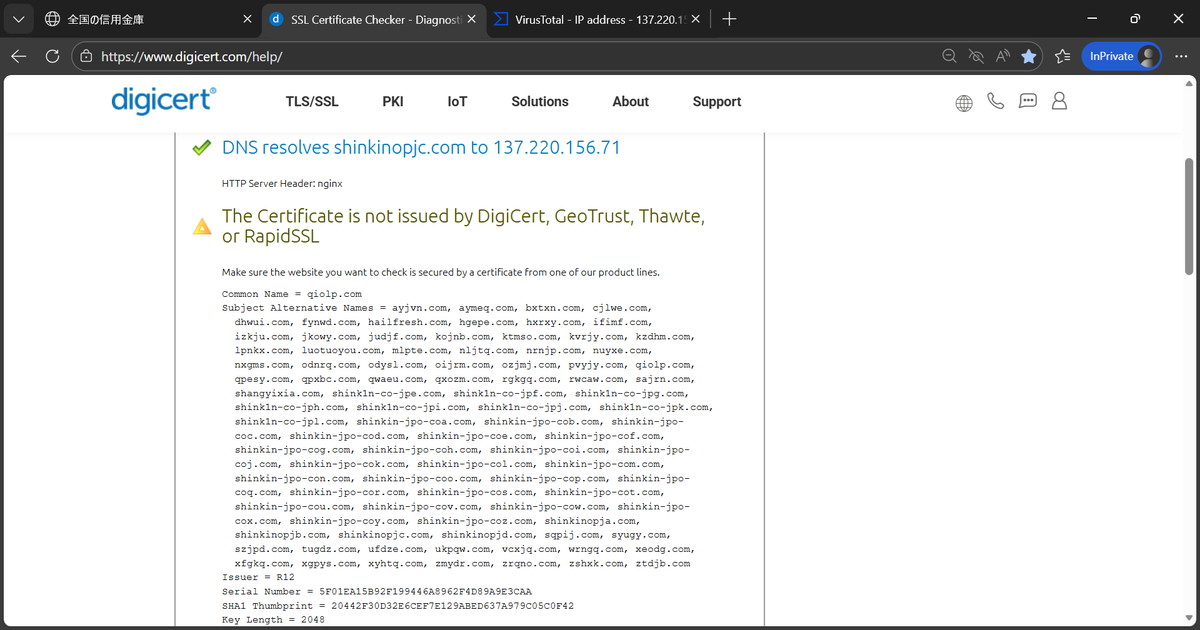The width and height of the screenshot is (1200, 630).
Task: Click the HTTP Server Header: nginx text
Action: (x=282, y=184)
